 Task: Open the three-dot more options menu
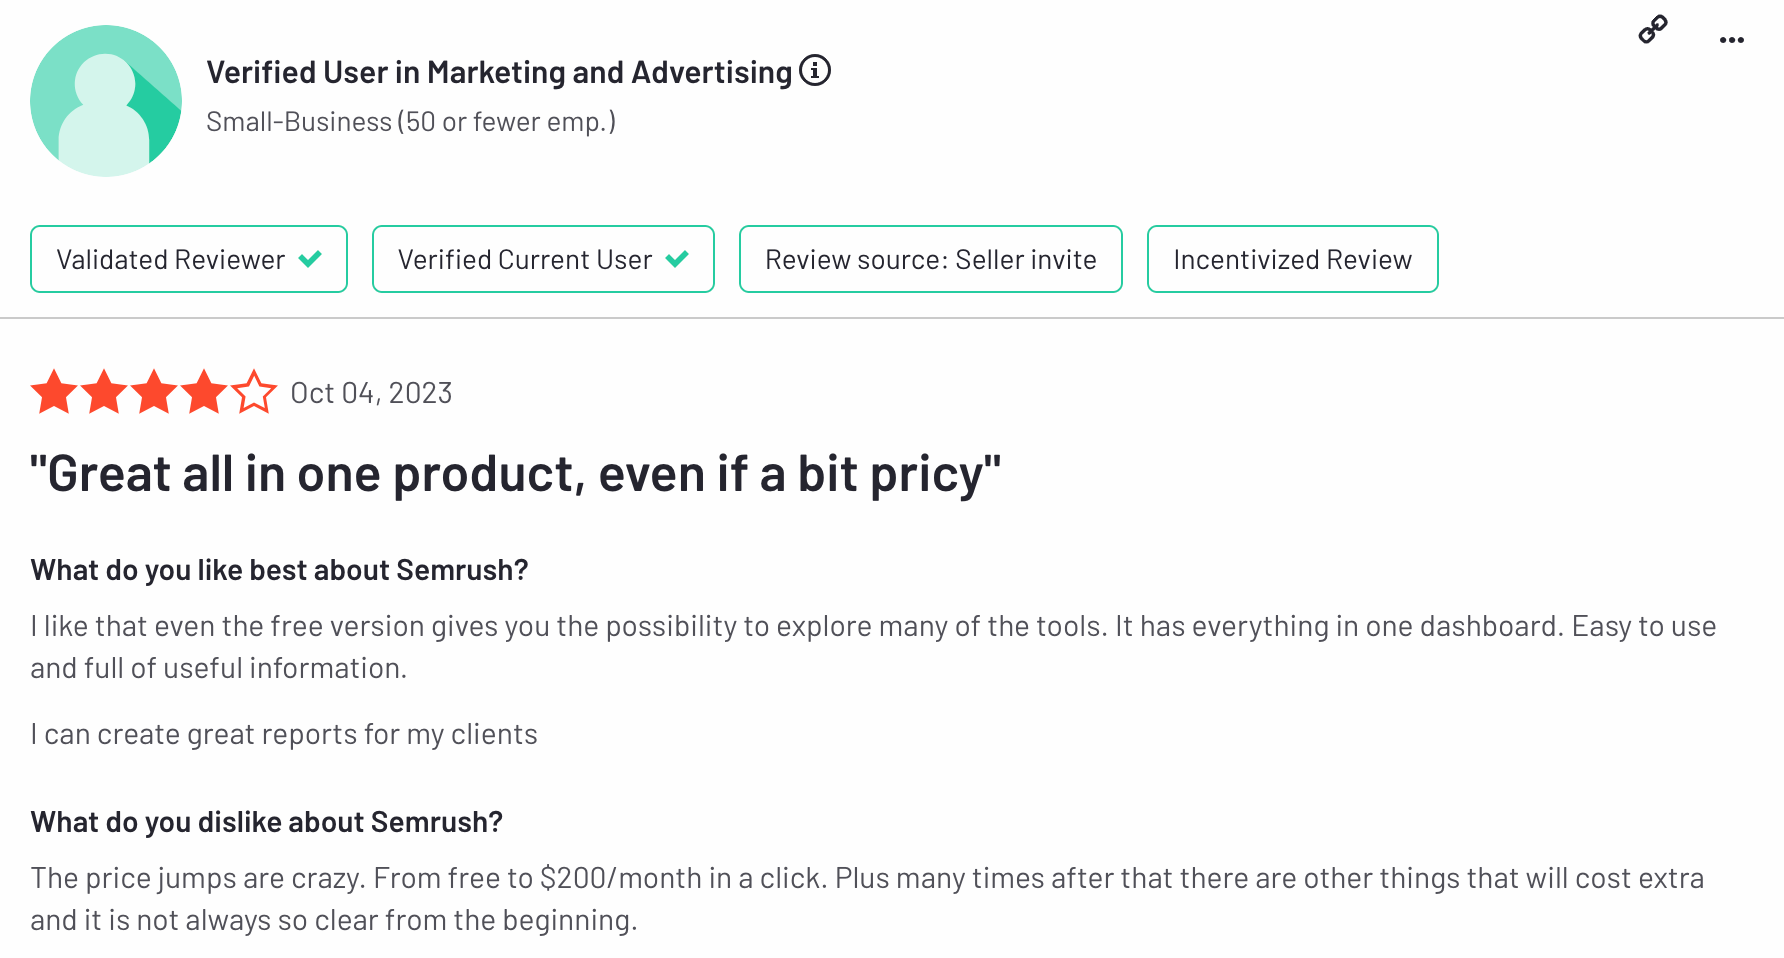[x=1732, y=40]
